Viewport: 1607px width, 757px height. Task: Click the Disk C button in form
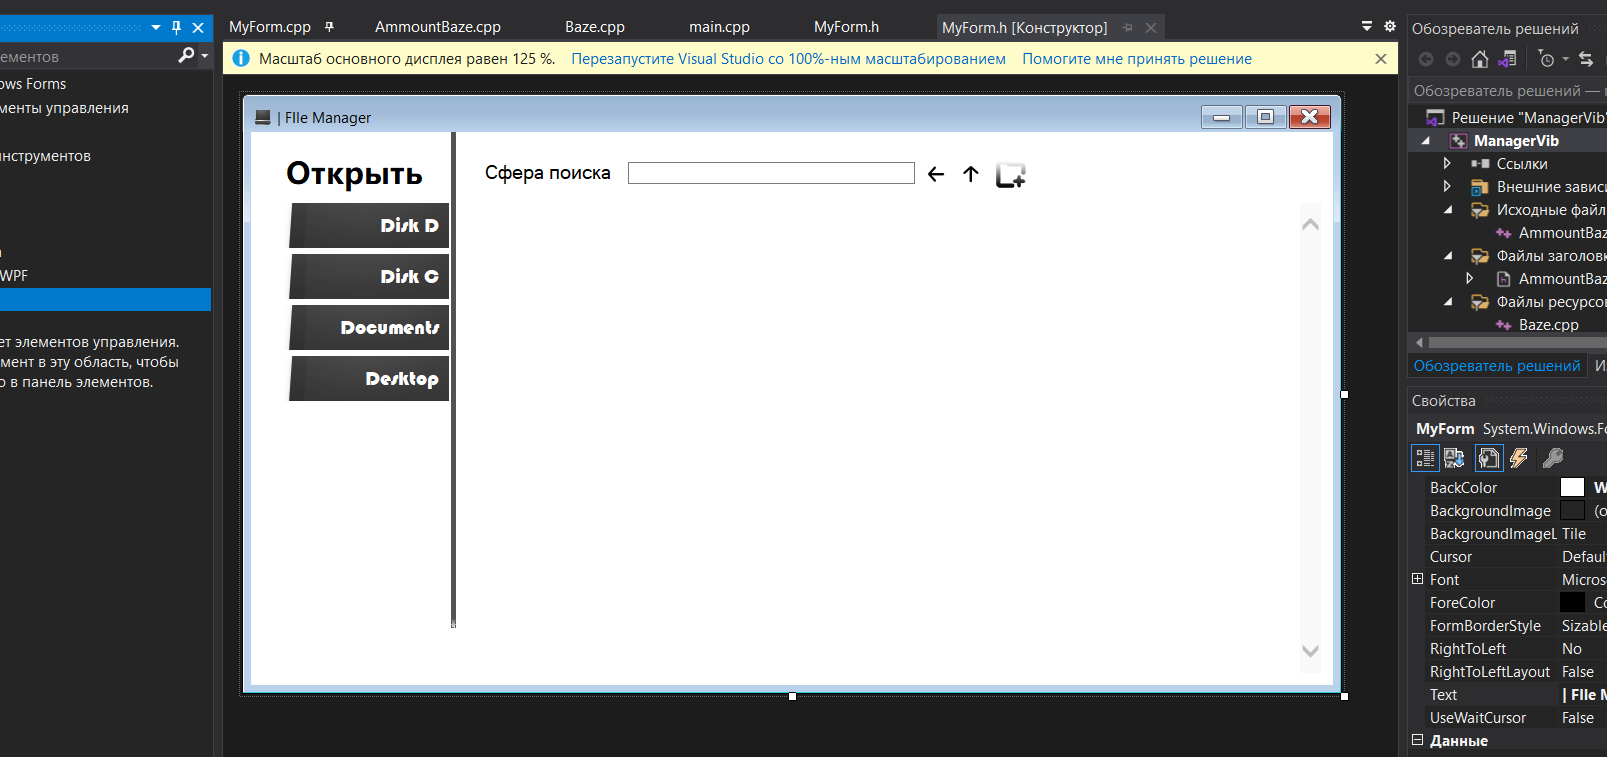[369, 276]
